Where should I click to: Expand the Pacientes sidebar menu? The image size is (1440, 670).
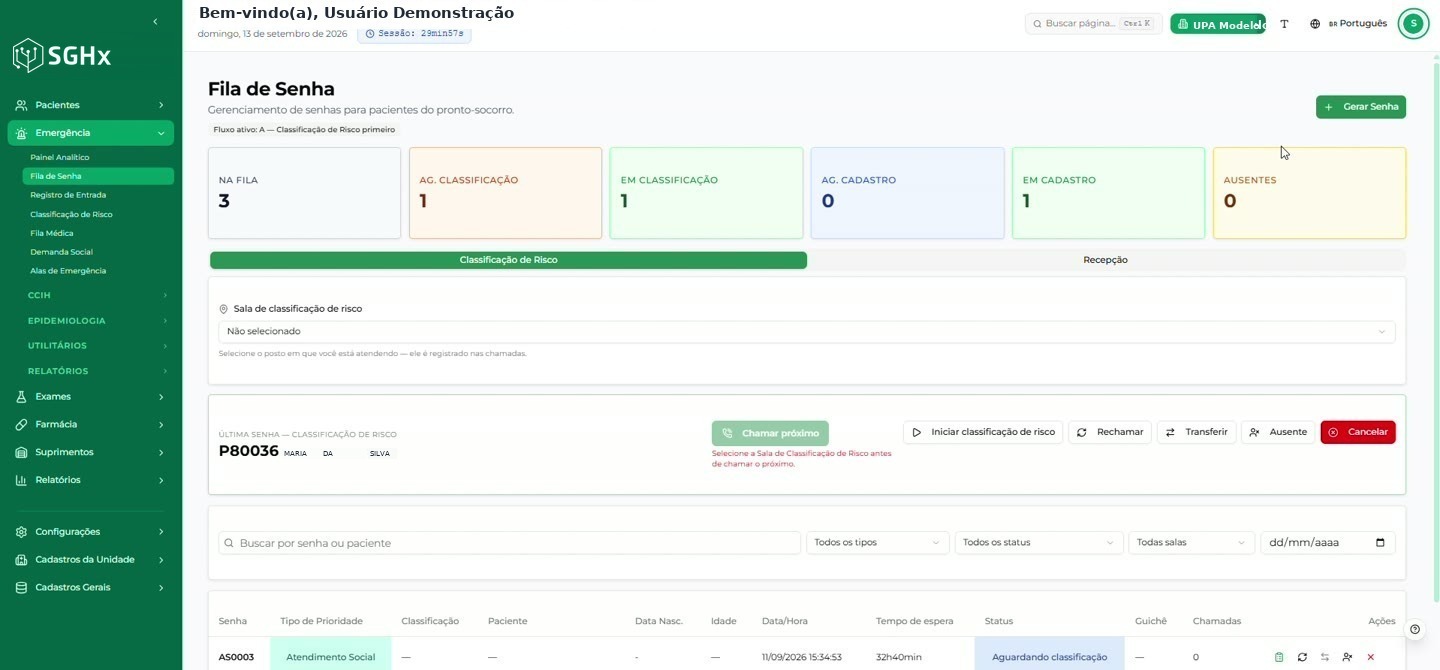click(91, 105)
